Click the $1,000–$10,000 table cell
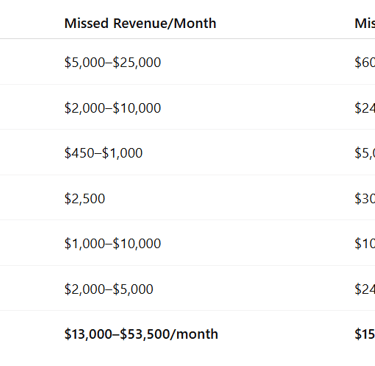Image resolution: width=375 pixels, height=366 pixels. point(113,243)
